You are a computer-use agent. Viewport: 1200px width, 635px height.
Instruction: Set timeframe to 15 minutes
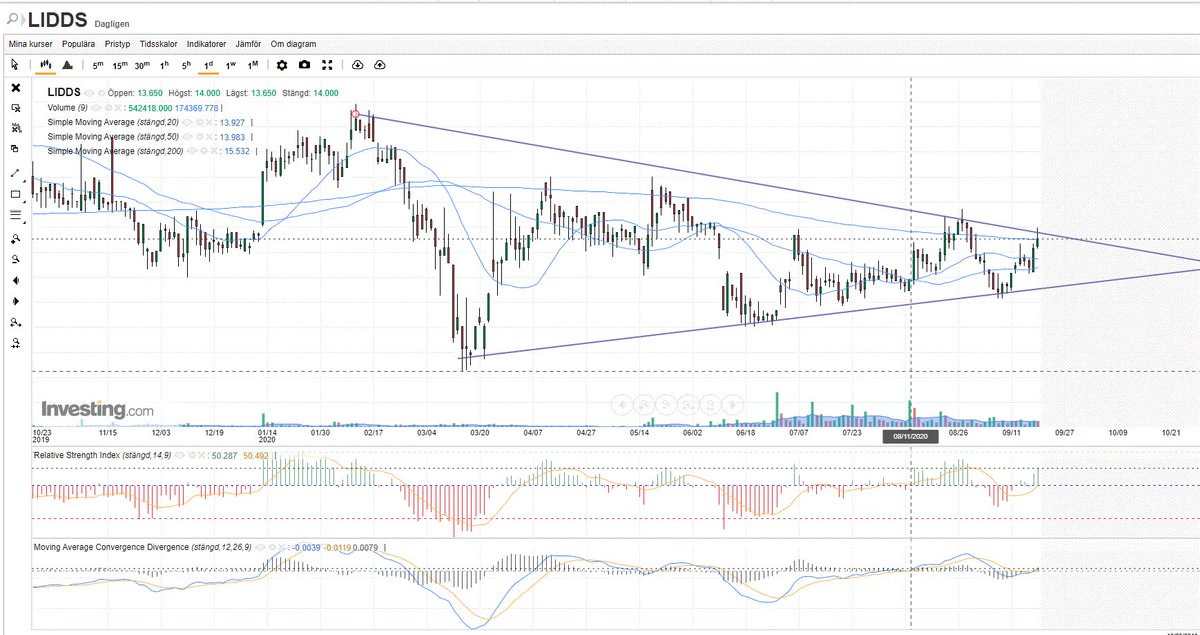coord(120,65)
